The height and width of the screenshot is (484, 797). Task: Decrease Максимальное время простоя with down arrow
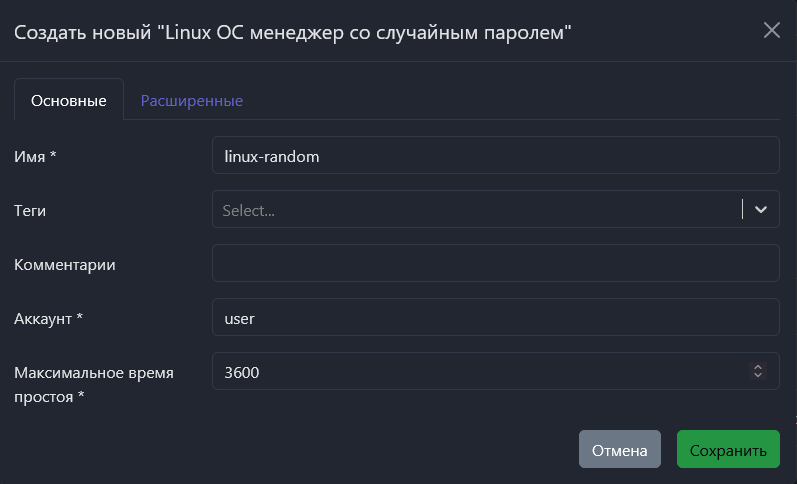(758, 376)
